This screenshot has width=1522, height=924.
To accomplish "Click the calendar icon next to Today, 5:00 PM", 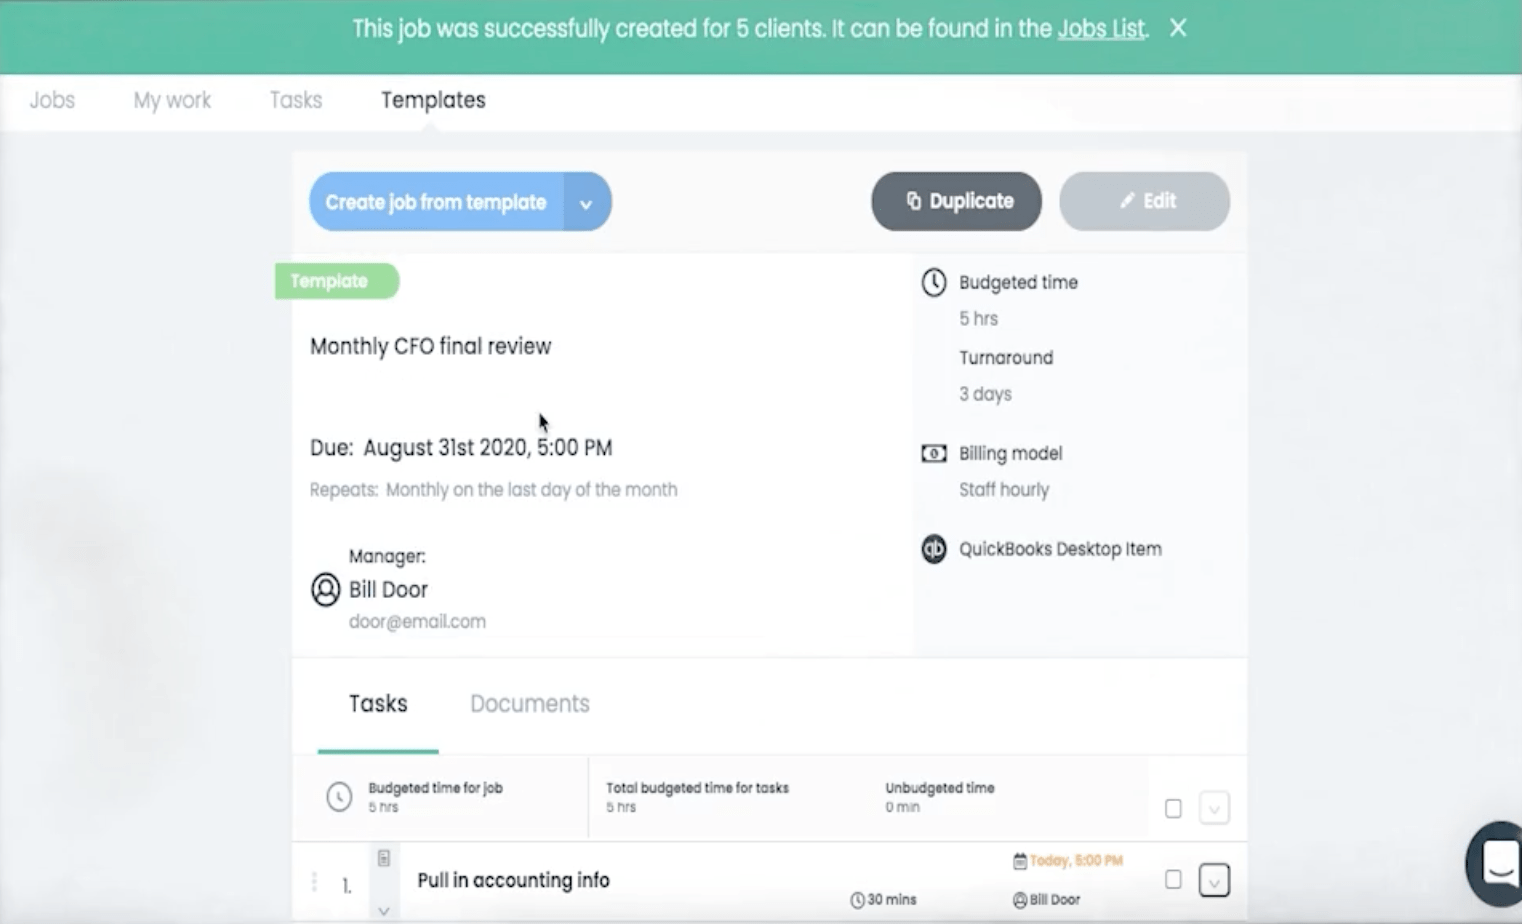I will coord(1019,861).
